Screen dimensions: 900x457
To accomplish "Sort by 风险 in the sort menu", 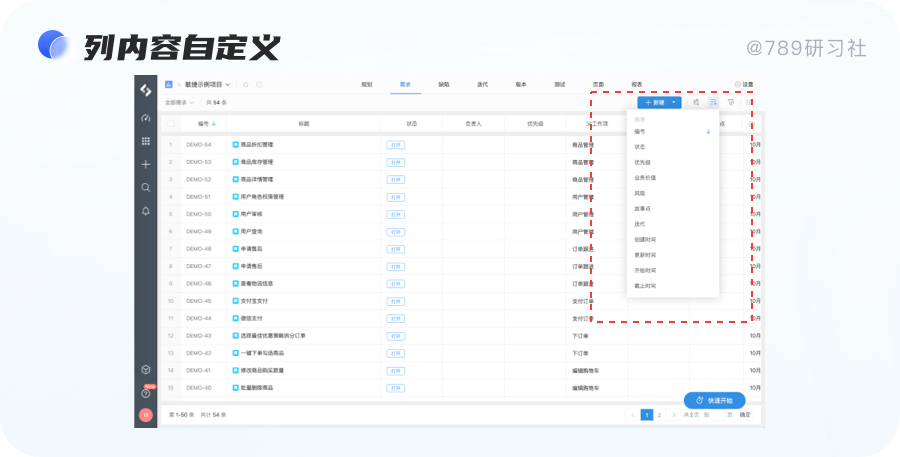I will (673, 193).
